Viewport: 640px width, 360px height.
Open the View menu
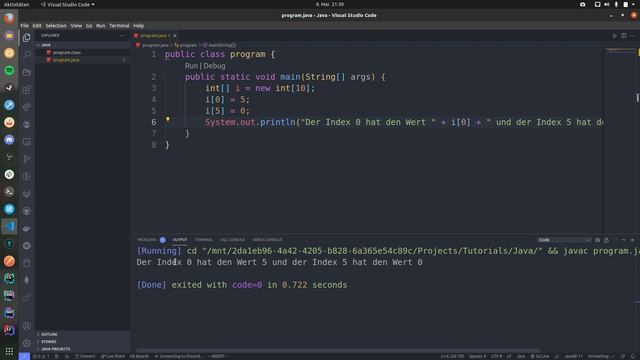click(76, 25)
